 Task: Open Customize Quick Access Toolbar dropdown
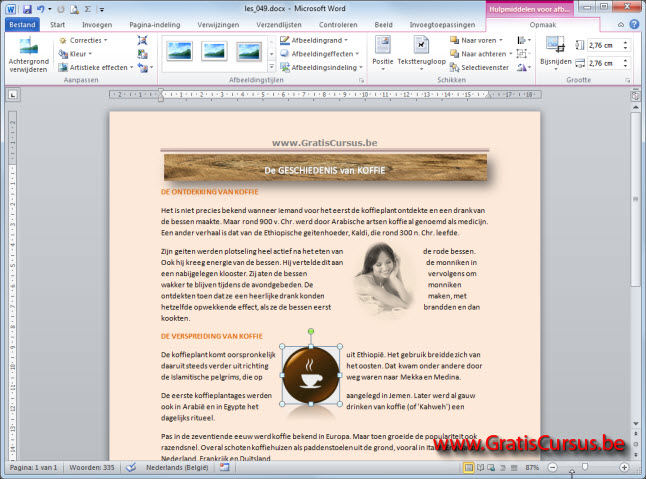point(102,9)
